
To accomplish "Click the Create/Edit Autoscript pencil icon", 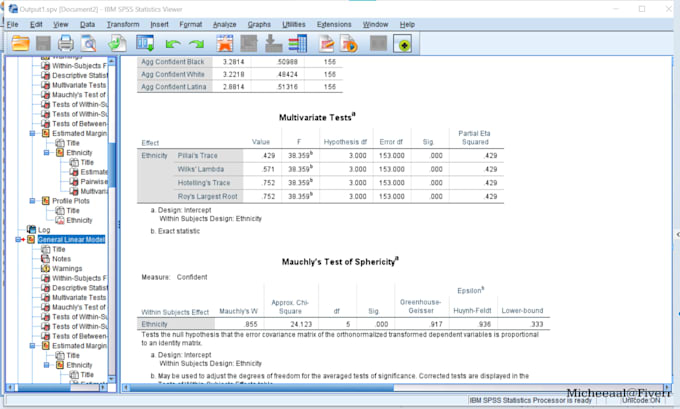I will 327,44.
